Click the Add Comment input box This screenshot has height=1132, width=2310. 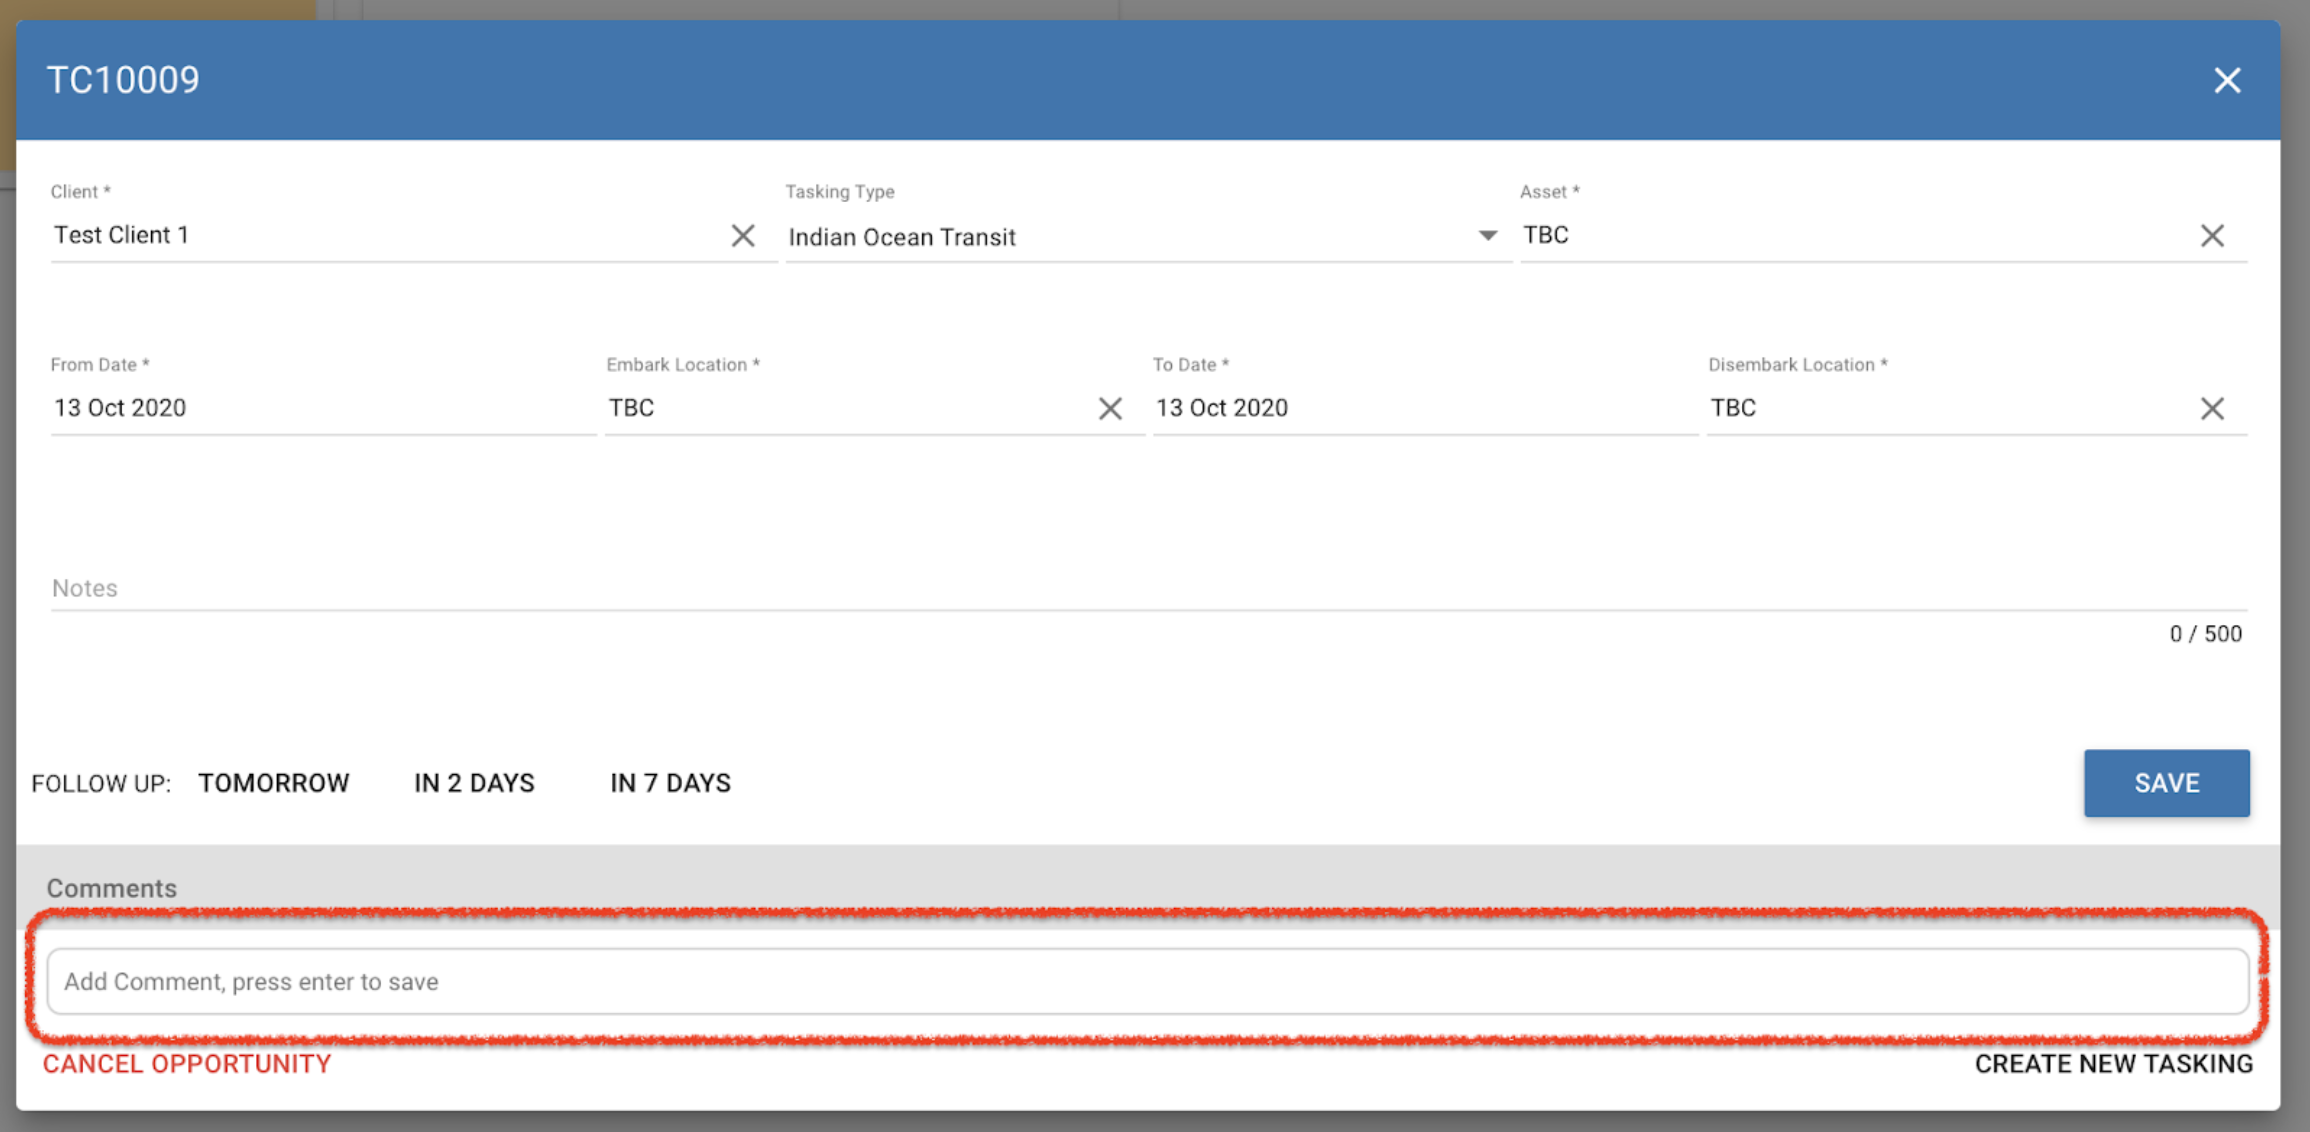(1148, 981)
